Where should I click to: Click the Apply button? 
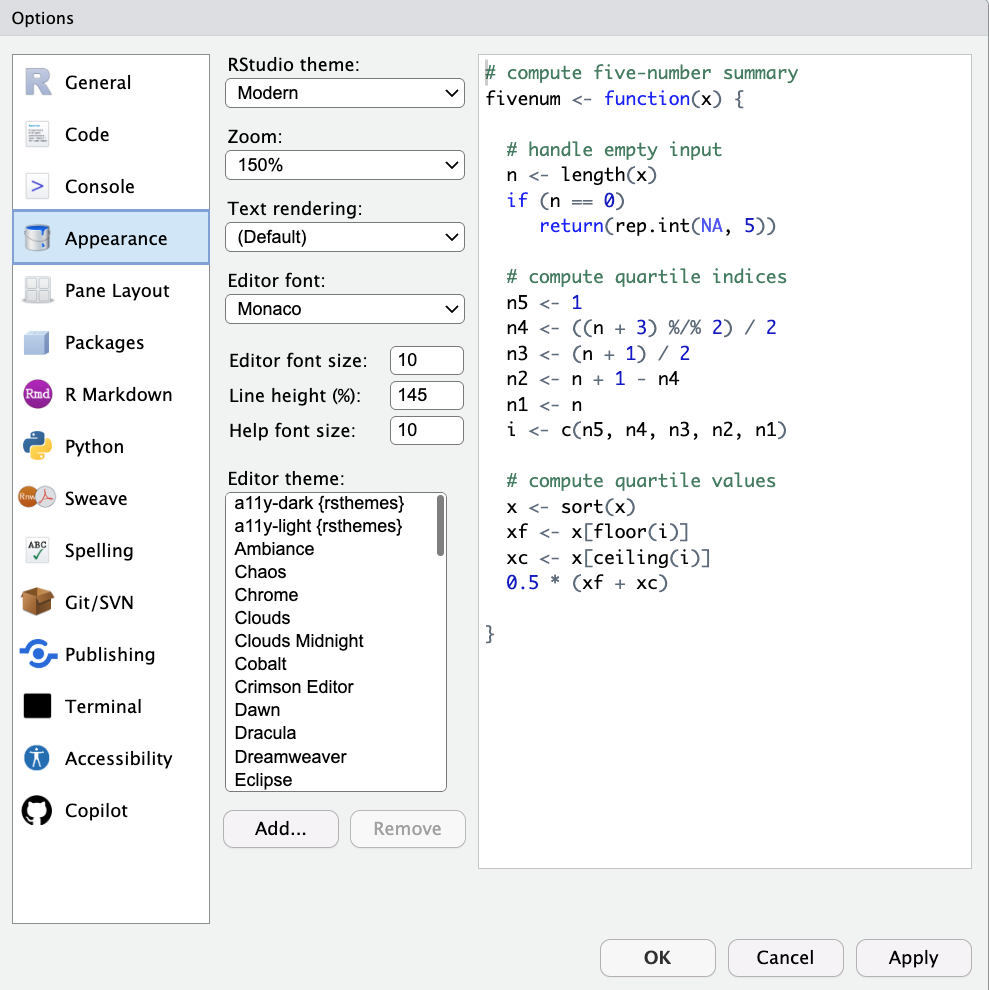913,958
